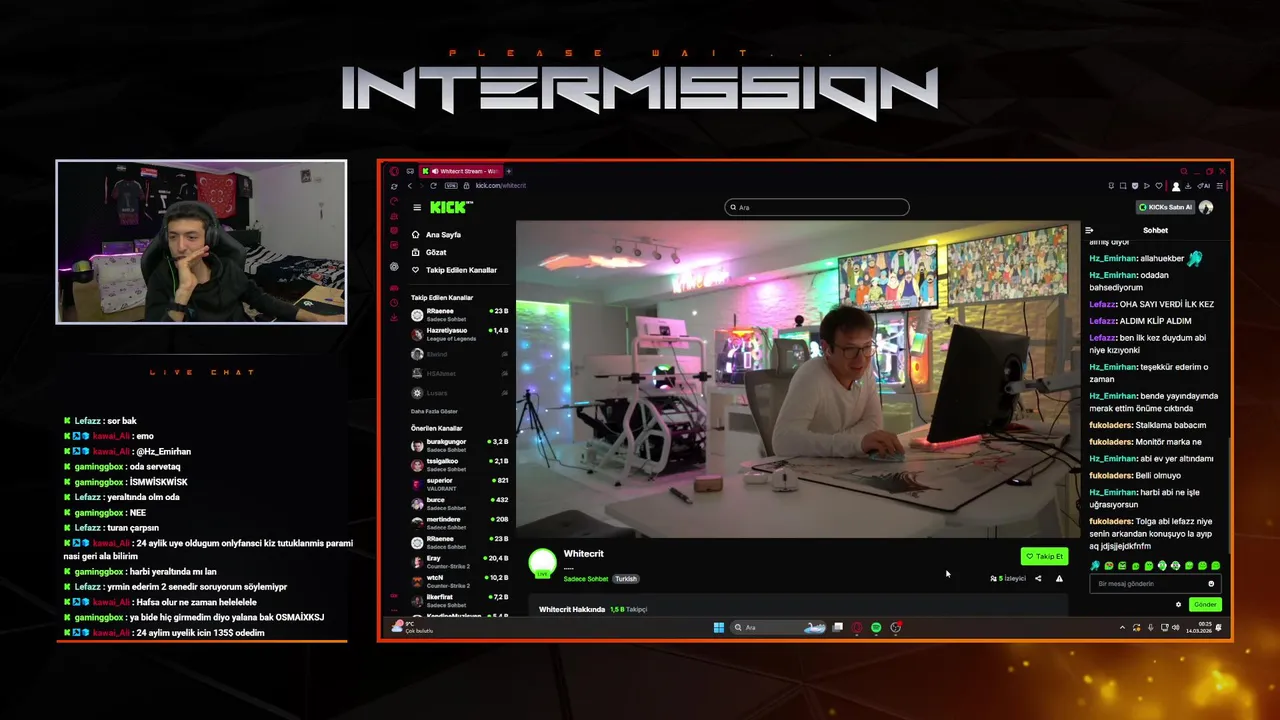Click the first quick emote below chat
Image resolution: width=1280 pixels, height=720 pixels.
1095,566
